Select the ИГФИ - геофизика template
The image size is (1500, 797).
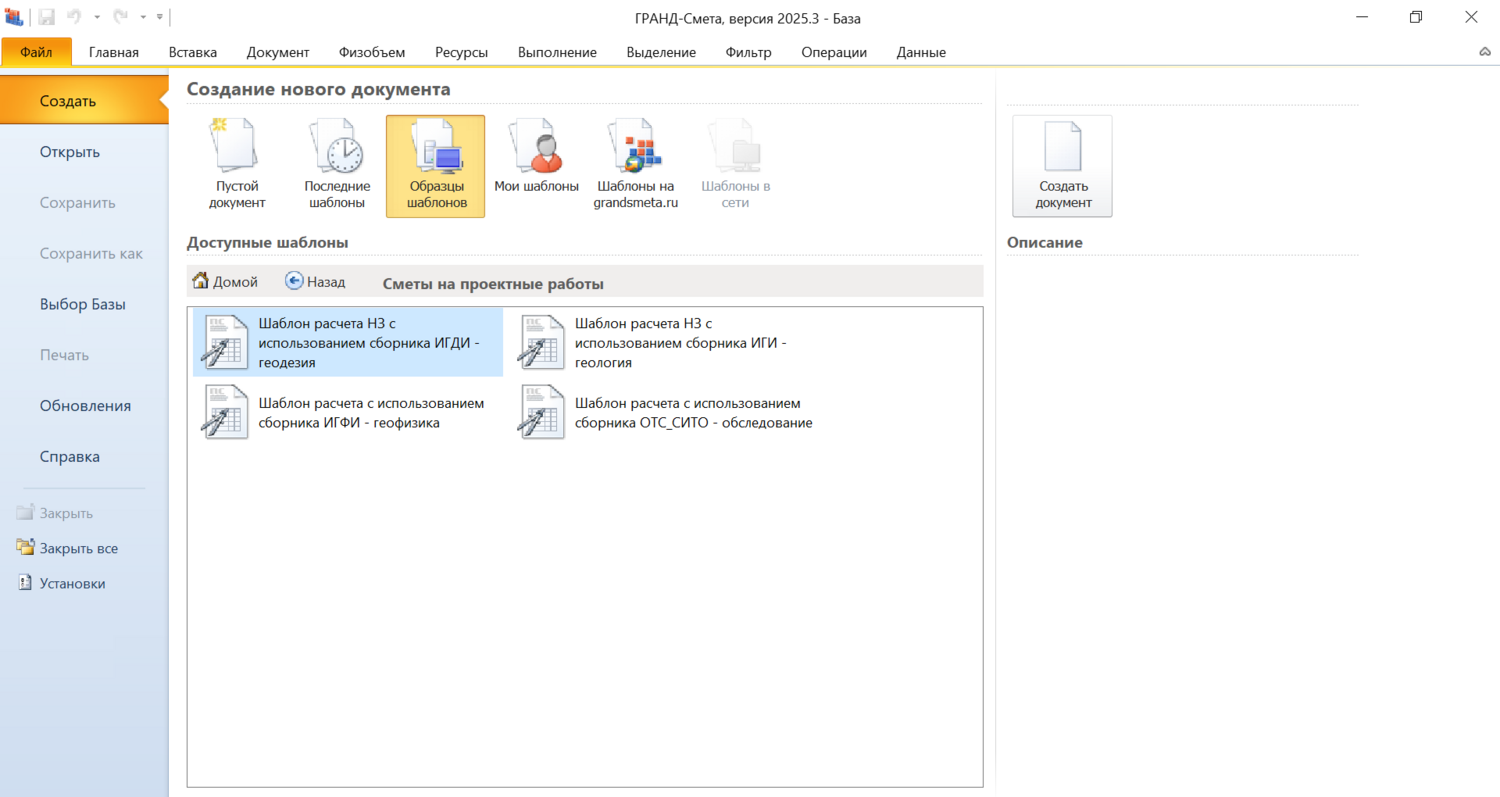[x=348, y=412]
